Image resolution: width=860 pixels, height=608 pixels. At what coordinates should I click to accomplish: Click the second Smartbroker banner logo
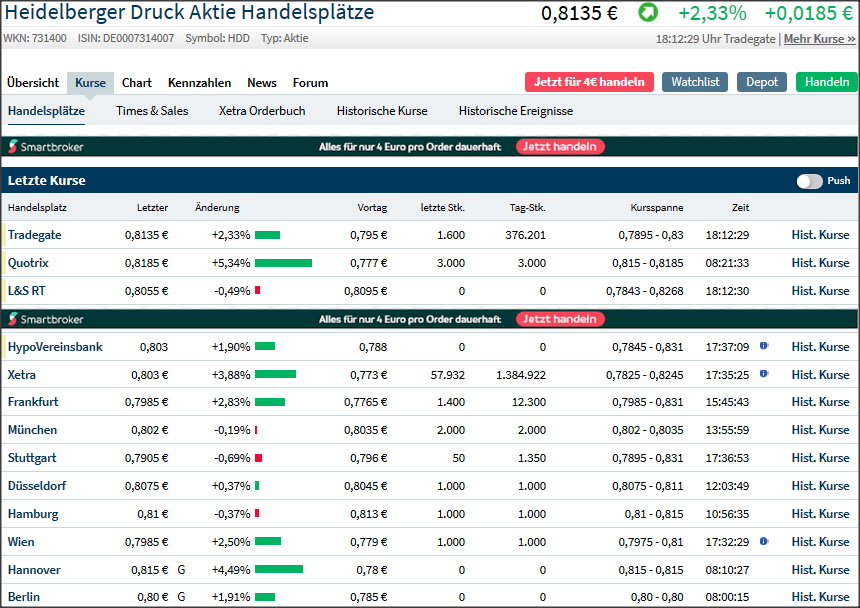click(46, 319)
